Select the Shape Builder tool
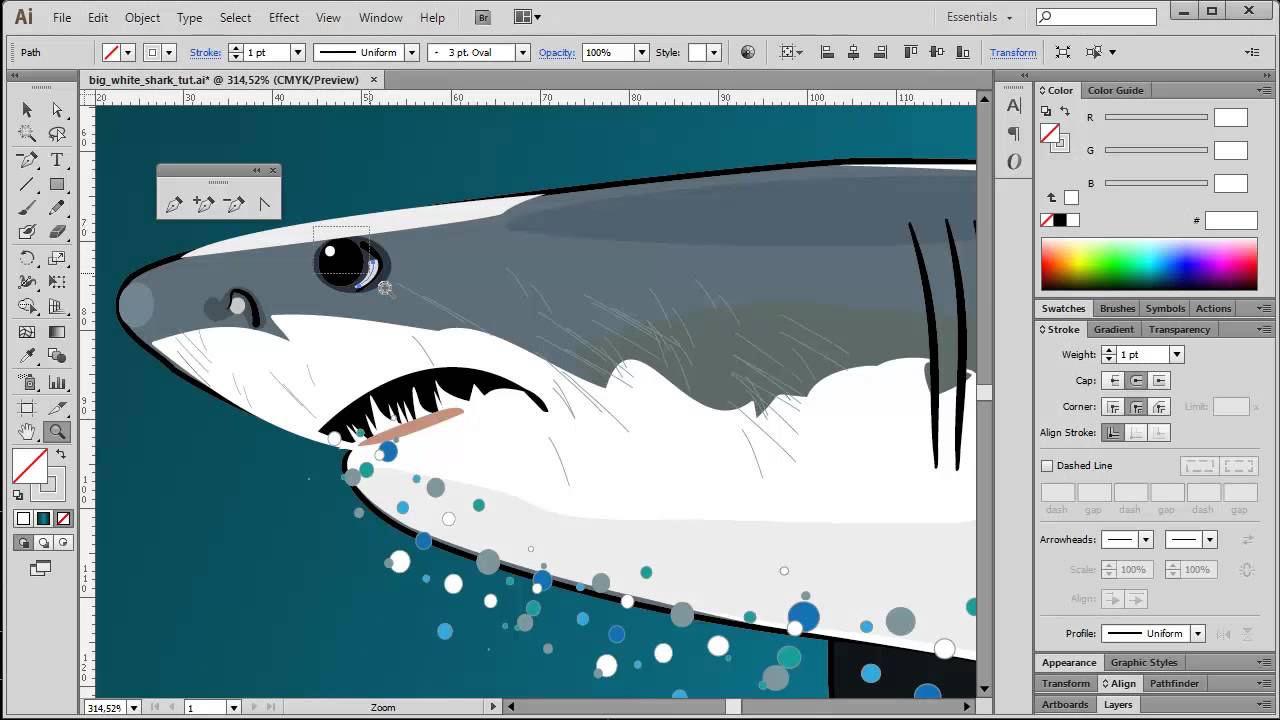 tap(27, 307)
